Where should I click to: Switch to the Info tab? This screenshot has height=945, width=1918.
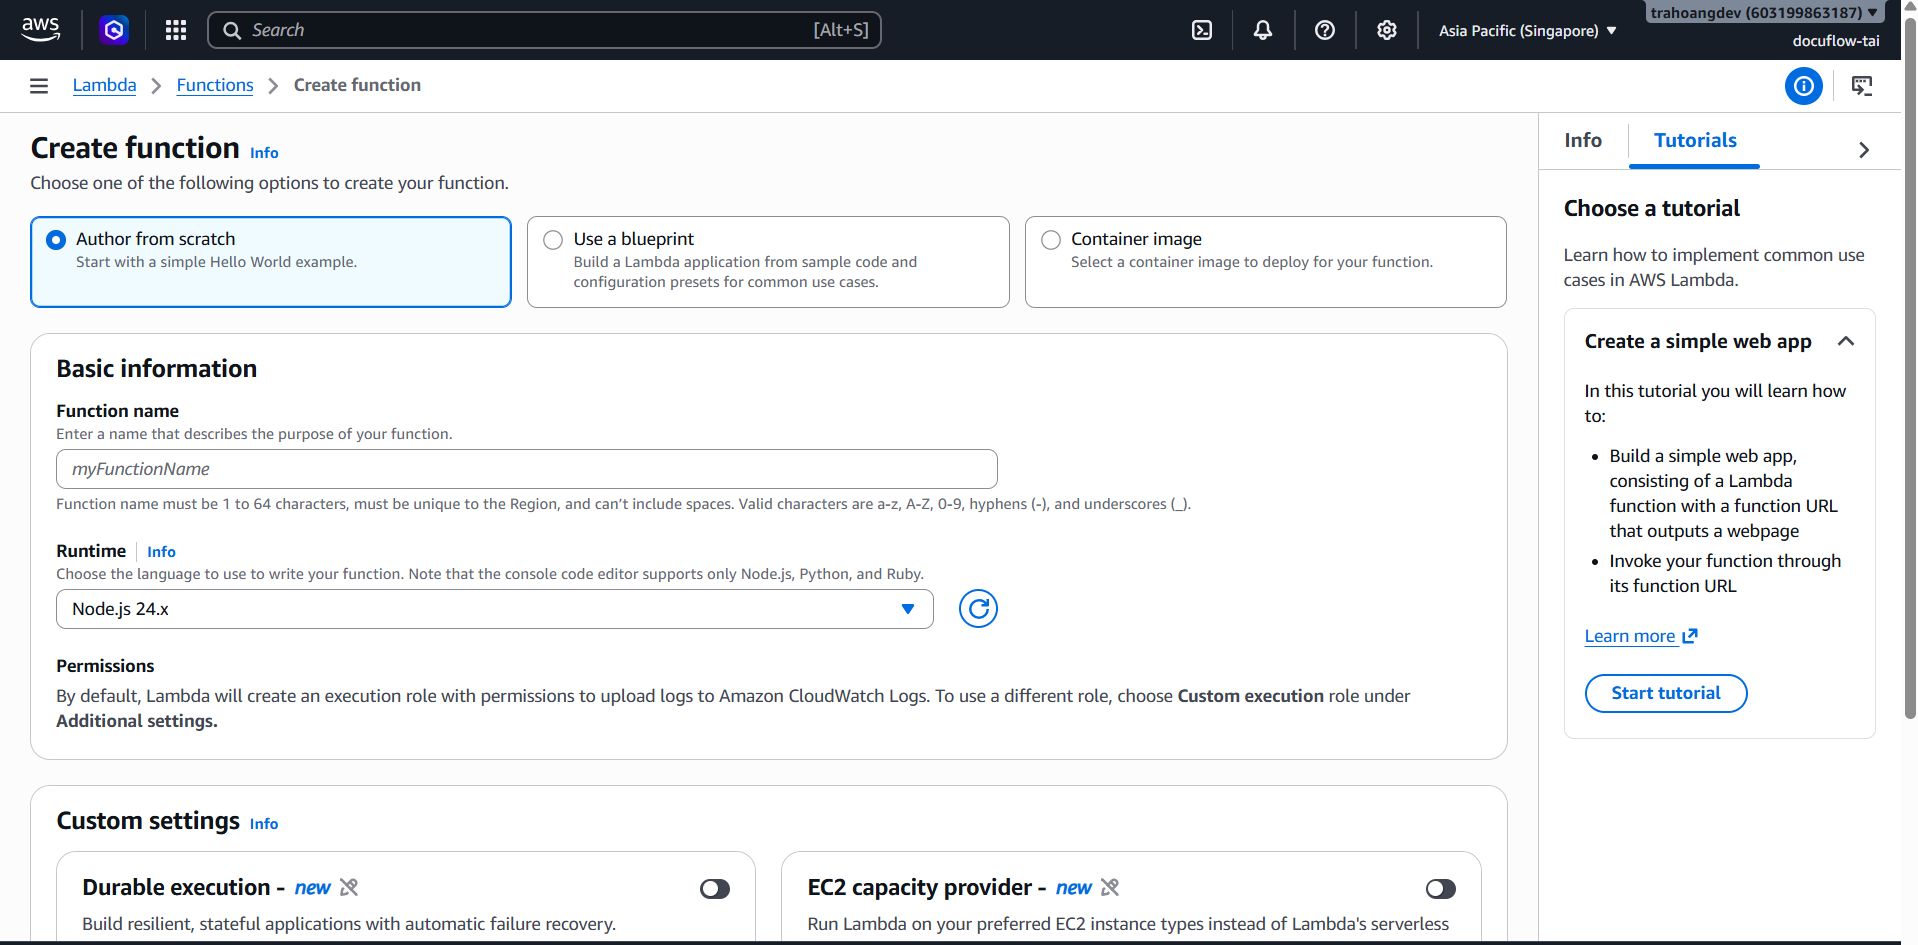1583,141
